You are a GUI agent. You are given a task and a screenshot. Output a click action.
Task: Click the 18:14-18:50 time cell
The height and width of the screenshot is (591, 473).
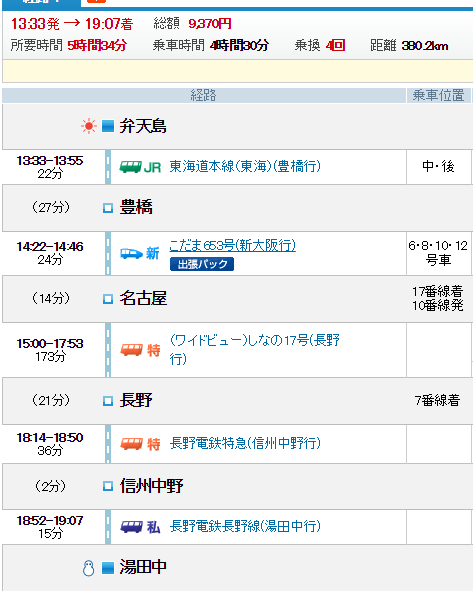click(x=50, y=444)
